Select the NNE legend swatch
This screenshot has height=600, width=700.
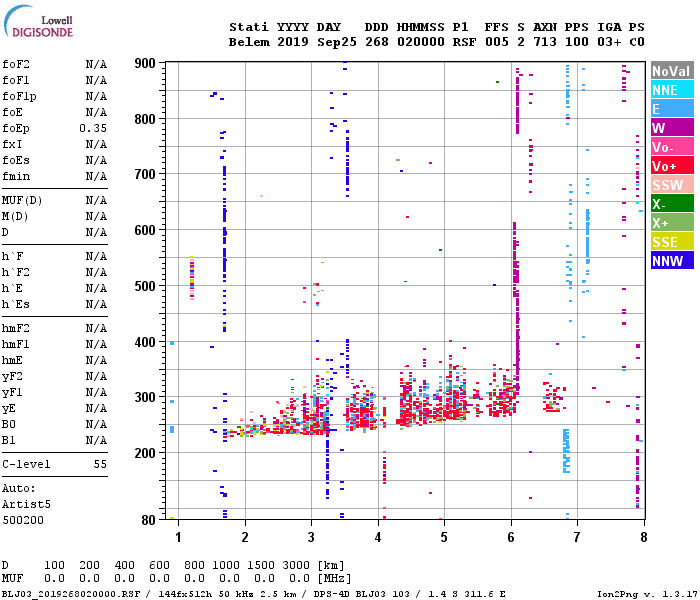672,90
